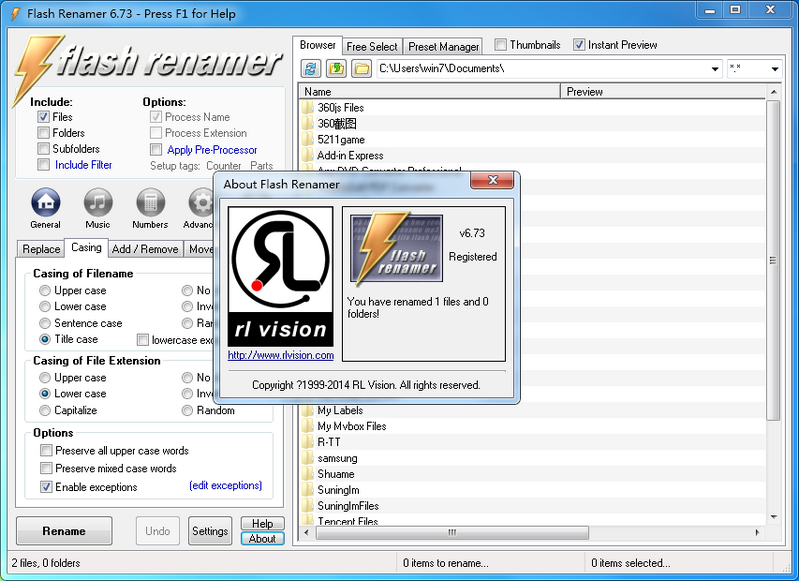Select Title case for filename
This screenshot has height=581, width=799.
click(45, 339)
